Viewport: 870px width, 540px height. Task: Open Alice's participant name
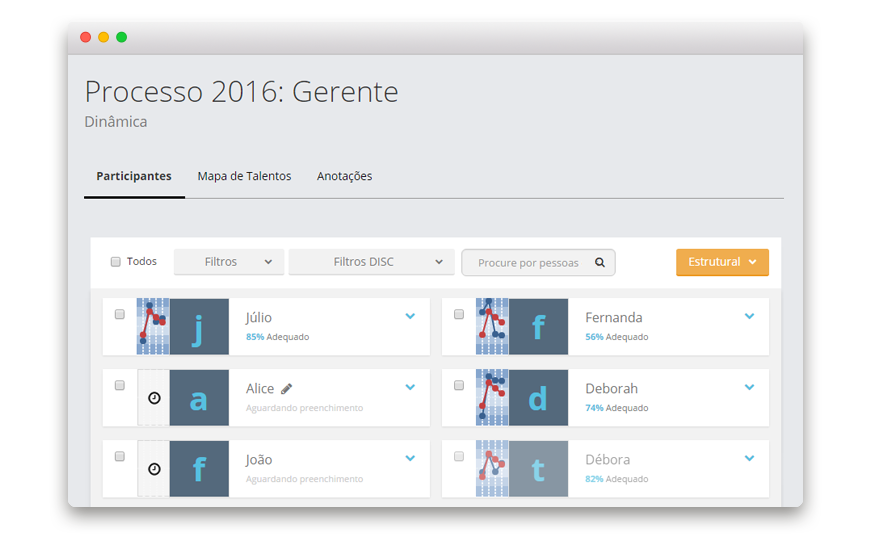point(260,388)
